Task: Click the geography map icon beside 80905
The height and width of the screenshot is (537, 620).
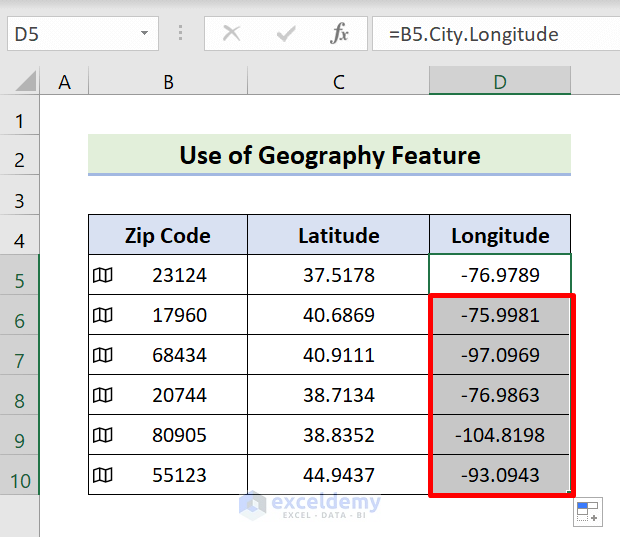Action: 102,435
